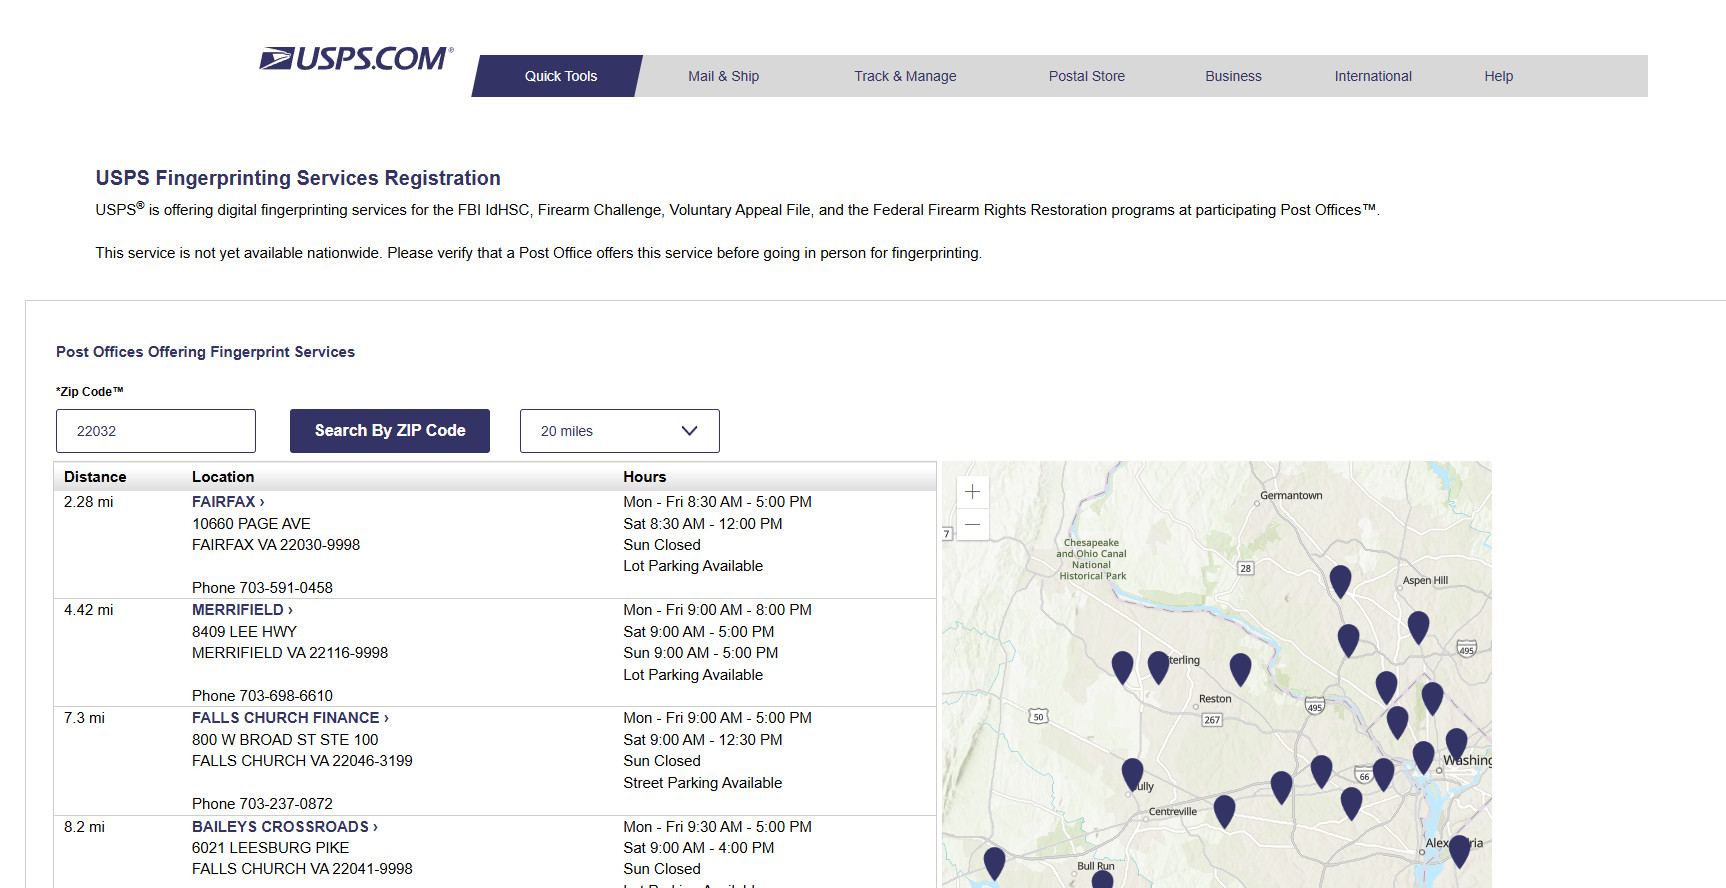Open the FALLS CHURCH FINANCE location link
The width and height of the screenshot is (1726, 888).
tap(289, 718)
